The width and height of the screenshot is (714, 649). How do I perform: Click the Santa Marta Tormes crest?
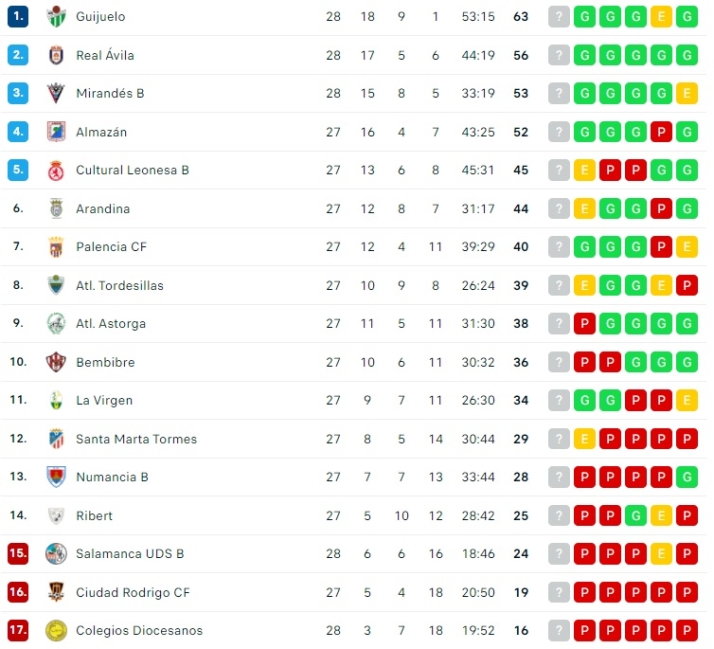(56, 439)
